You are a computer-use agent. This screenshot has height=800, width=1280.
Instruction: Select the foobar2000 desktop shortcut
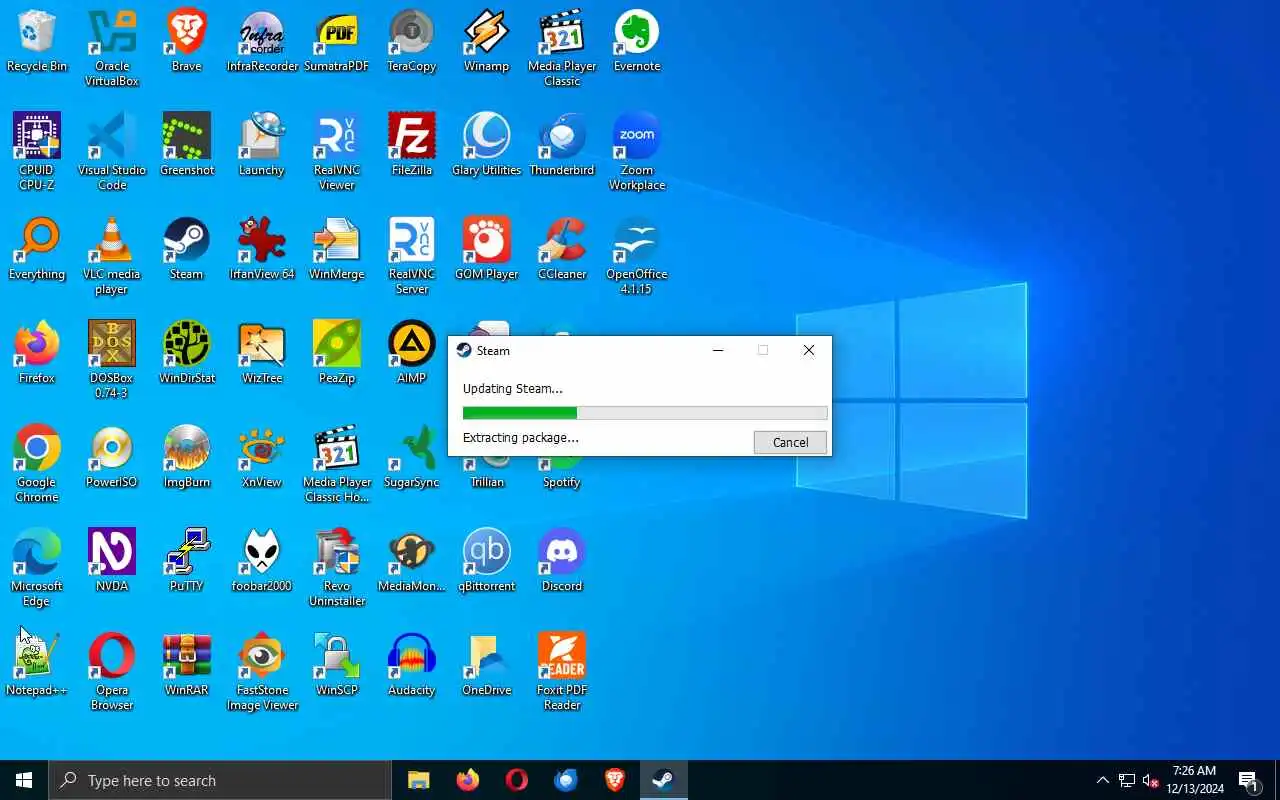pyautogui.click(x=262, y=561)
